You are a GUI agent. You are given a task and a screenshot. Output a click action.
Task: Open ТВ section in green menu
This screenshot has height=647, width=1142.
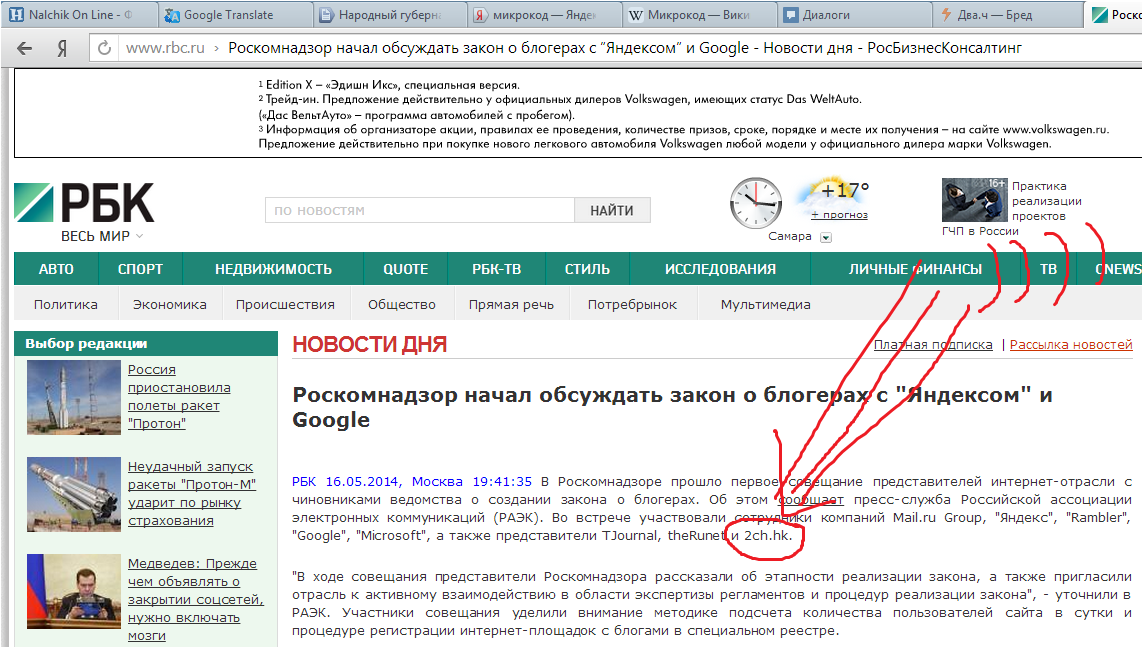point(1048,269)
